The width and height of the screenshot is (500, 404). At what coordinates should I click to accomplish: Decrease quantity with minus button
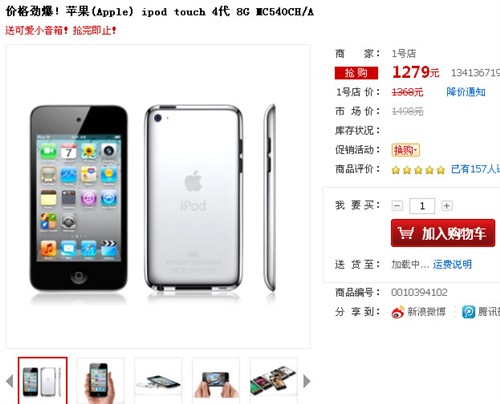397,206
